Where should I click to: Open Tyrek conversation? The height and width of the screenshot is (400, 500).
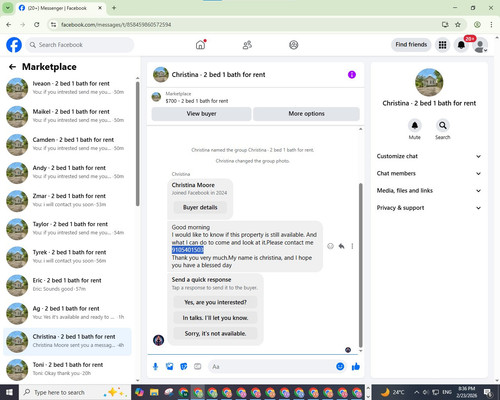pos(68,257)
